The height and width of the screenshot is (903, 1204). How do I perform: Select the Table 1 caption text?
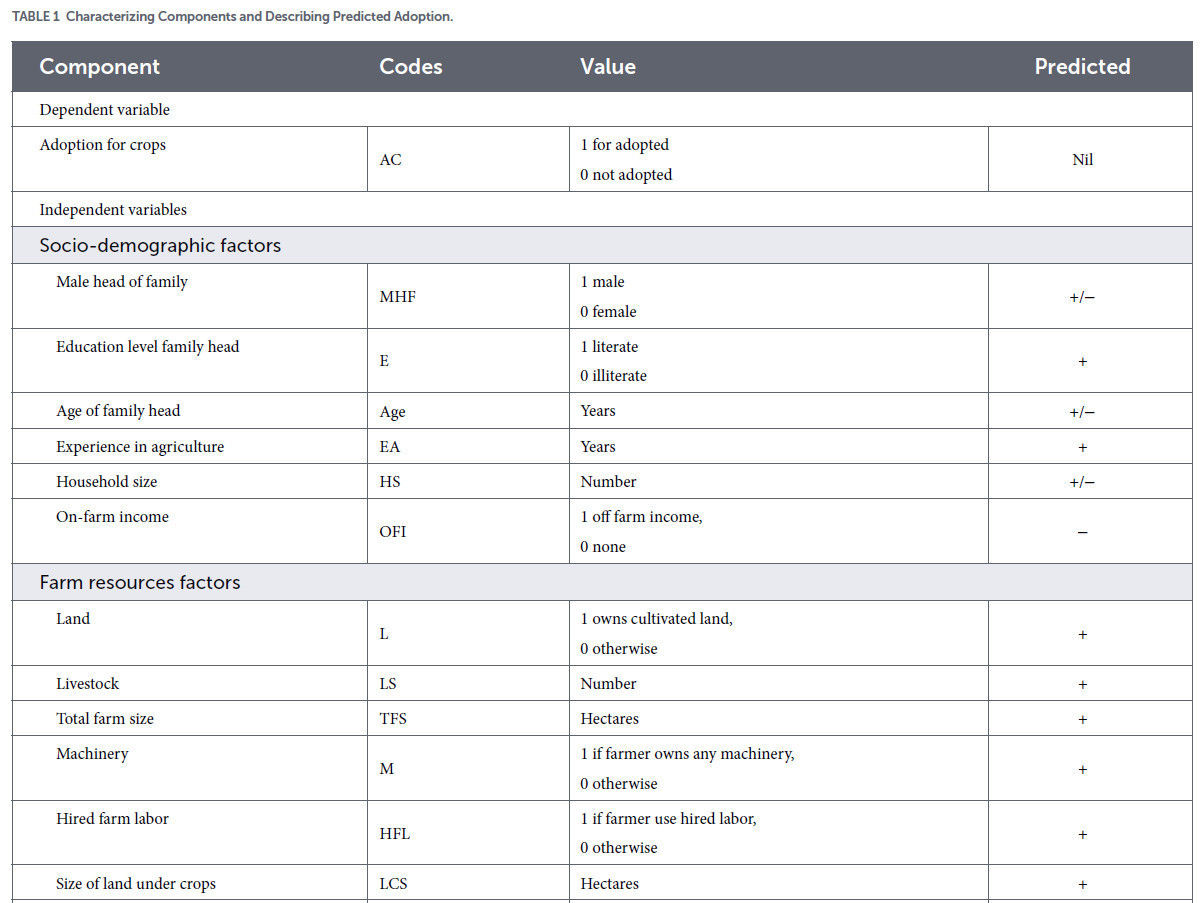[x=232, y=18]
